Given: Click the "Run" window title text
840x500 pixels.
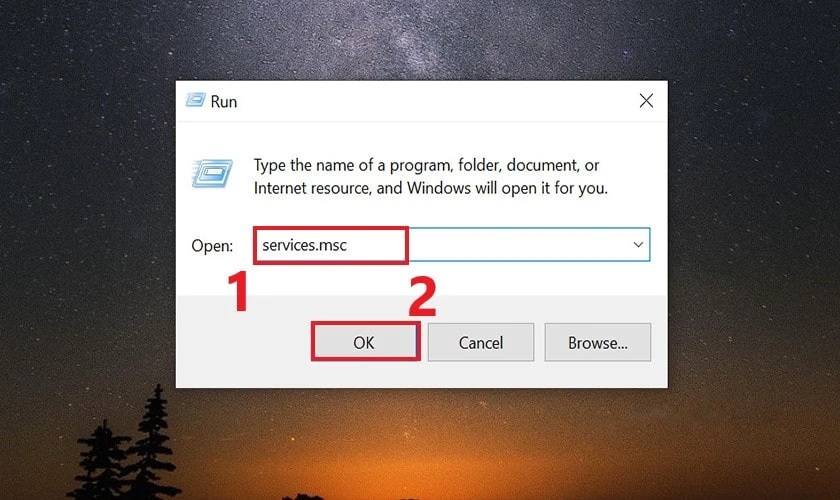Looking at the screenshot, I should [224, 101].
